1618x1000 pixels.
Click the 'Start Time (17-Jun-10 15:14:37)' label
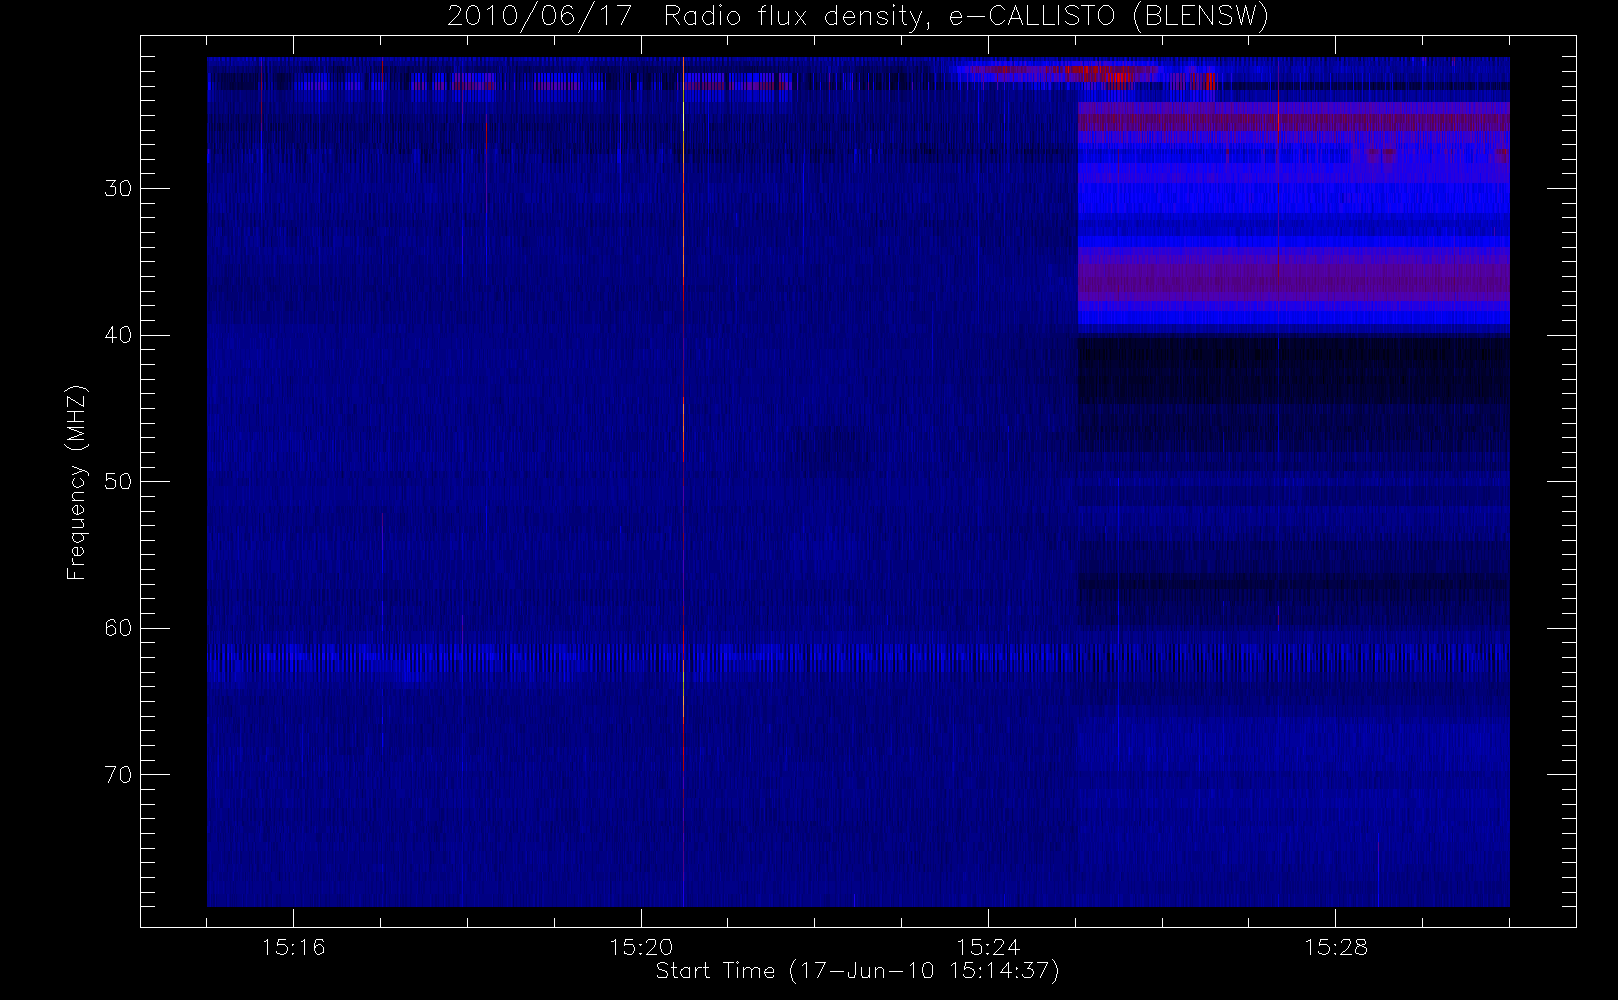[x=857, y=971]
